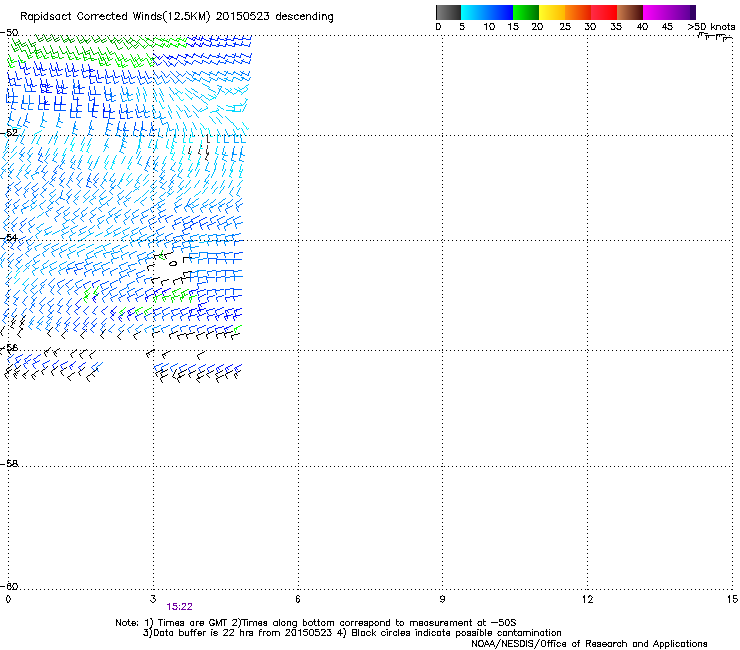Image resolution: width=740 pixels, height=650 pixels.
Task: Click the green 15-20 knots legend swatch
Action: click(x=526, y=12)
